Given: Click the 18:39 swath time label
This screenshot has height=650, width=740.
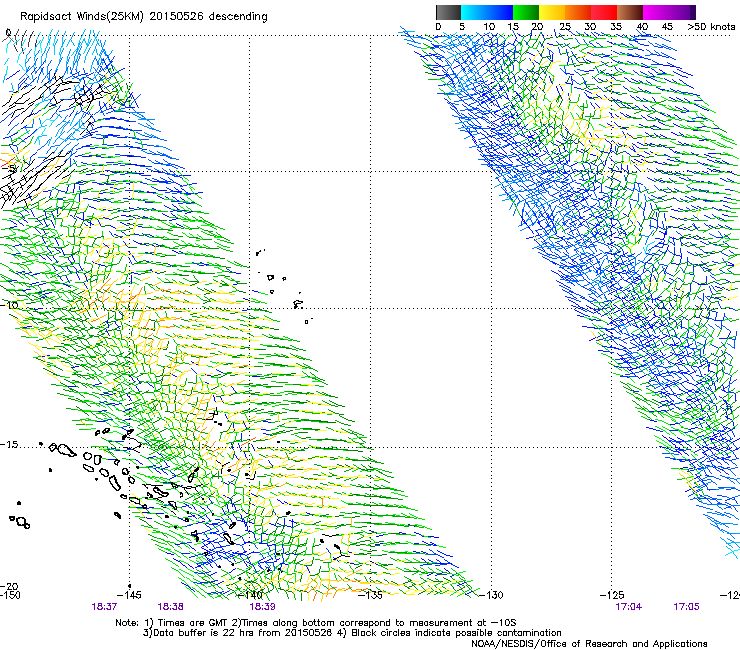Looking at the screenshot, I should [262, 607].
